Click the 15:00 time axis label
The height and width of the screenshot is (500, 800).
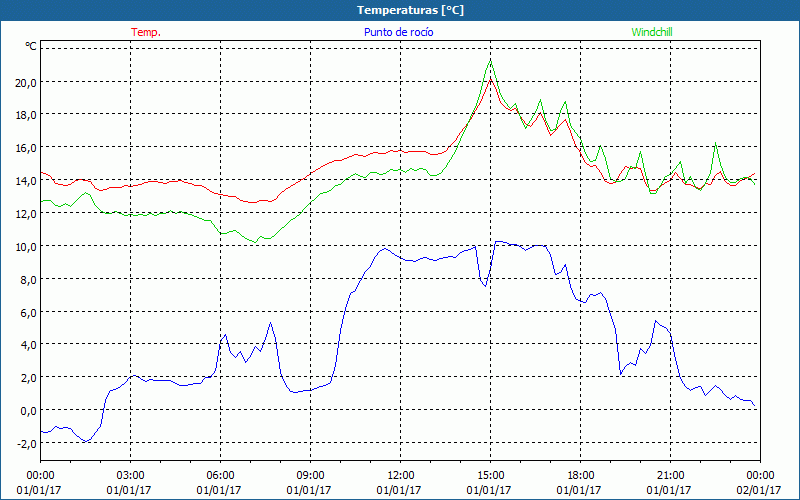490,476
